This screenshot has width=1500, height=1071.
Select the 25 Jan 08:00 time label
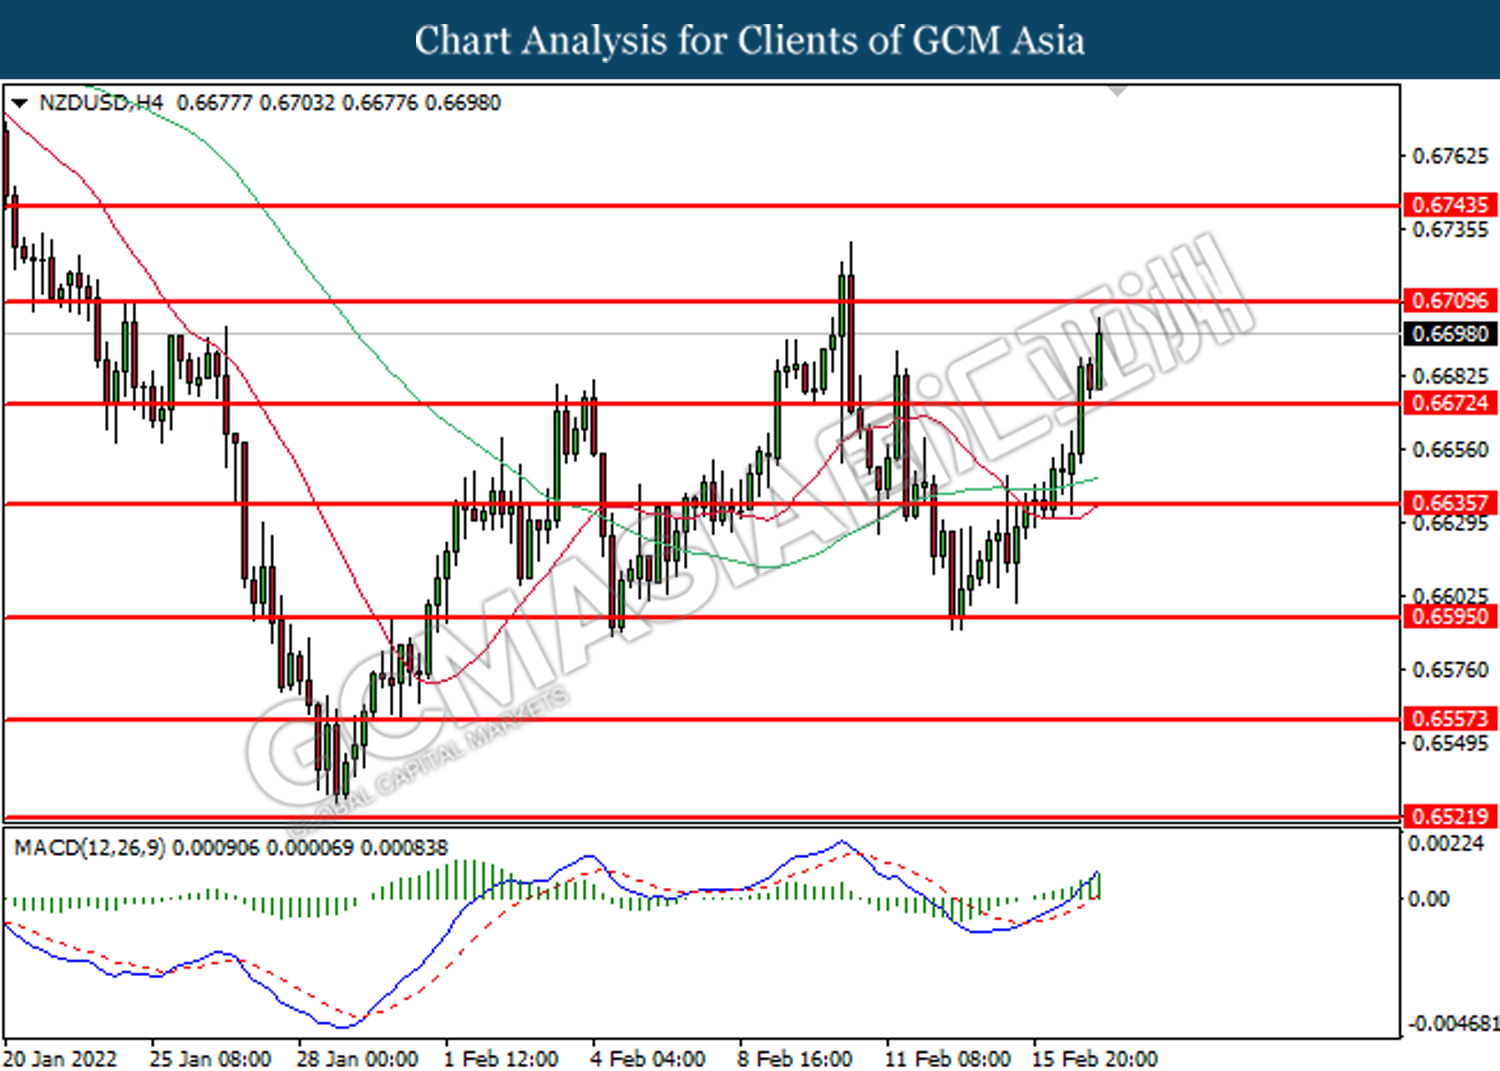[x=210, y=1058]
